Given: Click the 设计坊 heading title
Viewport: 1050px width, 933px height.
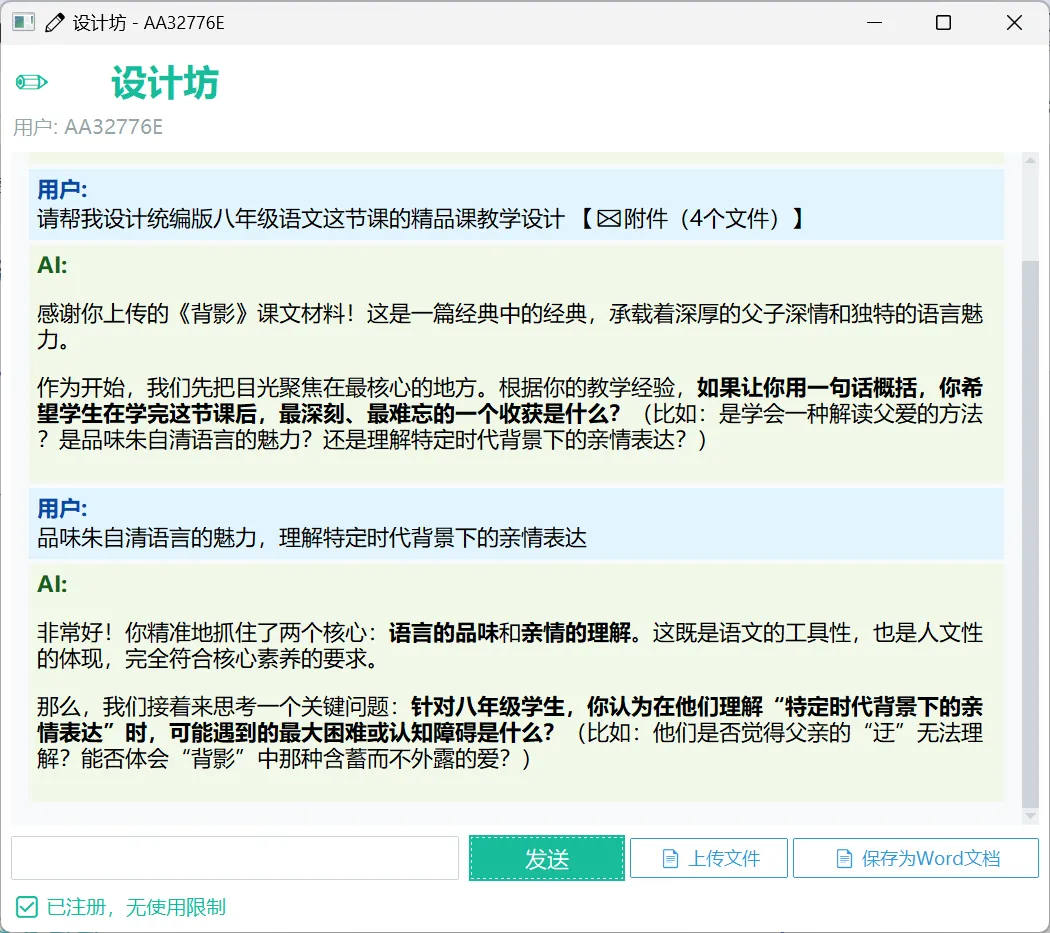Looking at the screenshot, I should click(x=165, y=83).
